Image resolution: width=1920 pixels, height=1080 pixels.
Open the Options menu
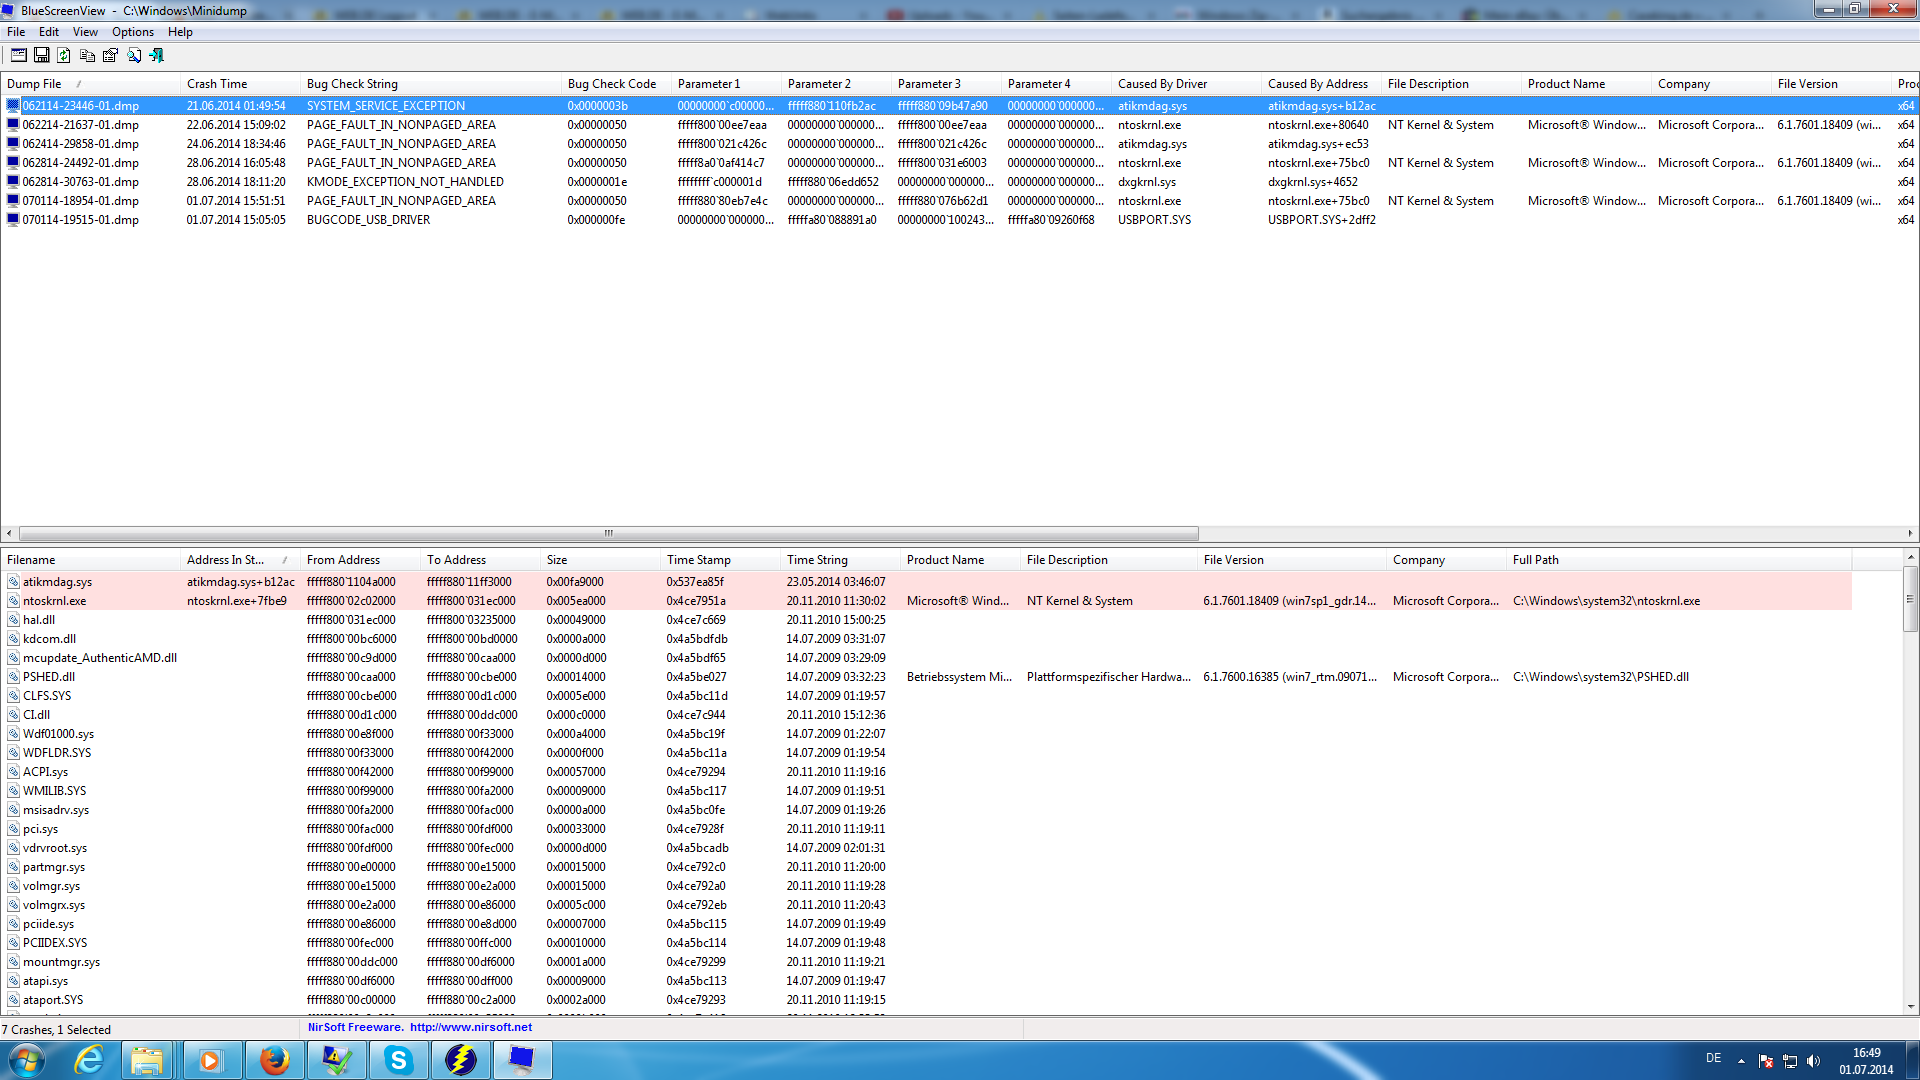(132, 32)
